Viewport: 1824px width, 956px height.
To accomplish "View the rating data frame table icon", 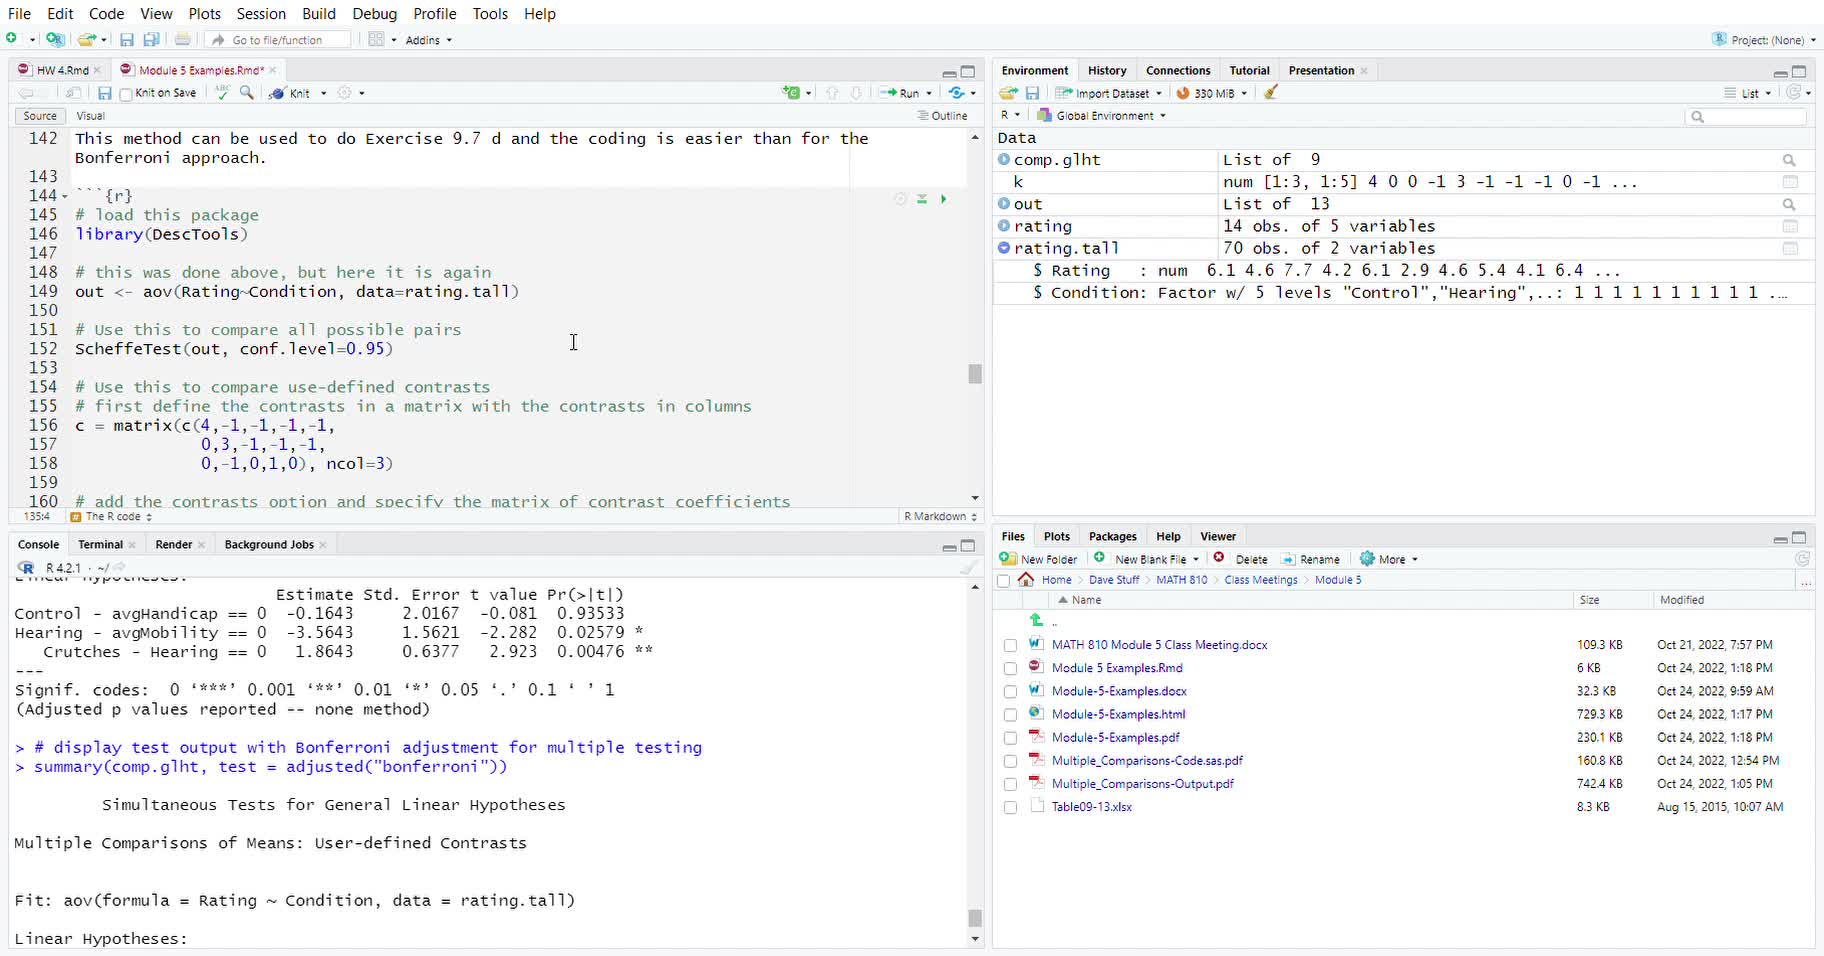I will click(x=1790, y=226).
